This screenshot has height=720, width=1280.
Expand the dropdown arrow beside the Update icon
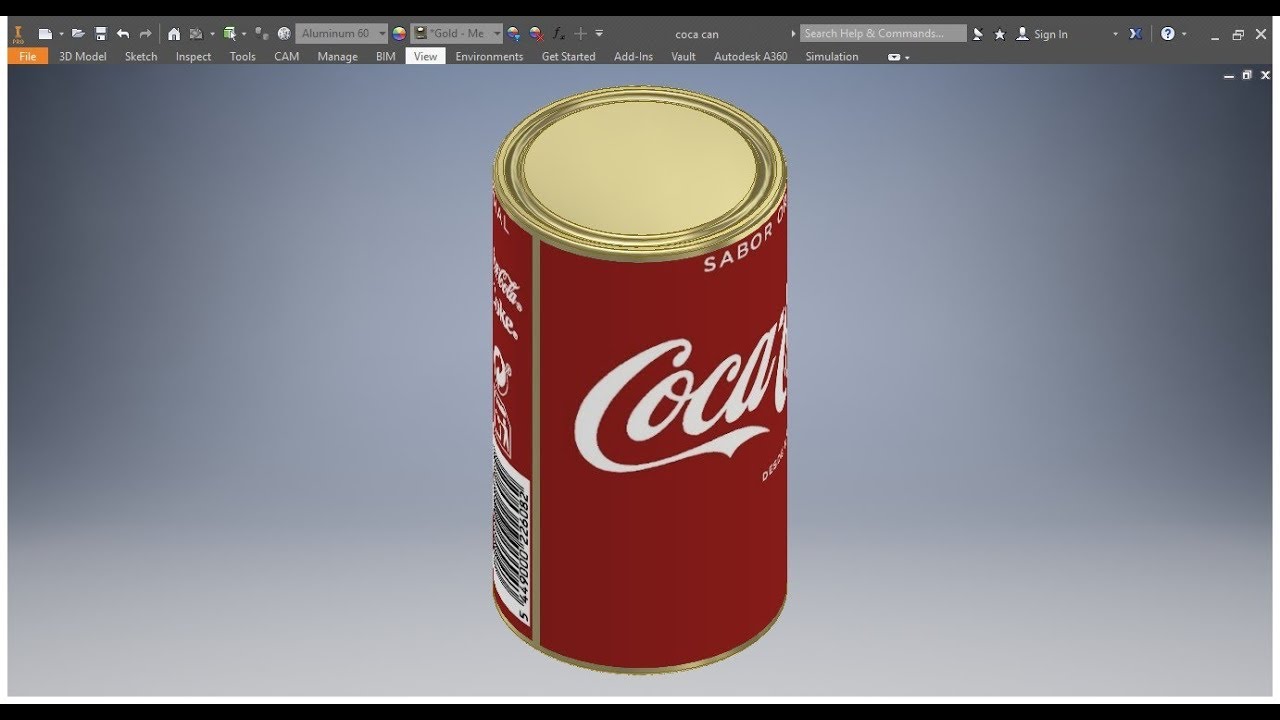pos(212,34)
